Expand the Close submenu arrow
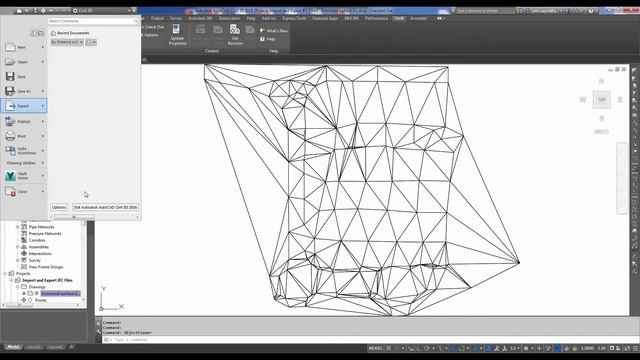Viewport: 640px width, 360px height. pos(43,191)
